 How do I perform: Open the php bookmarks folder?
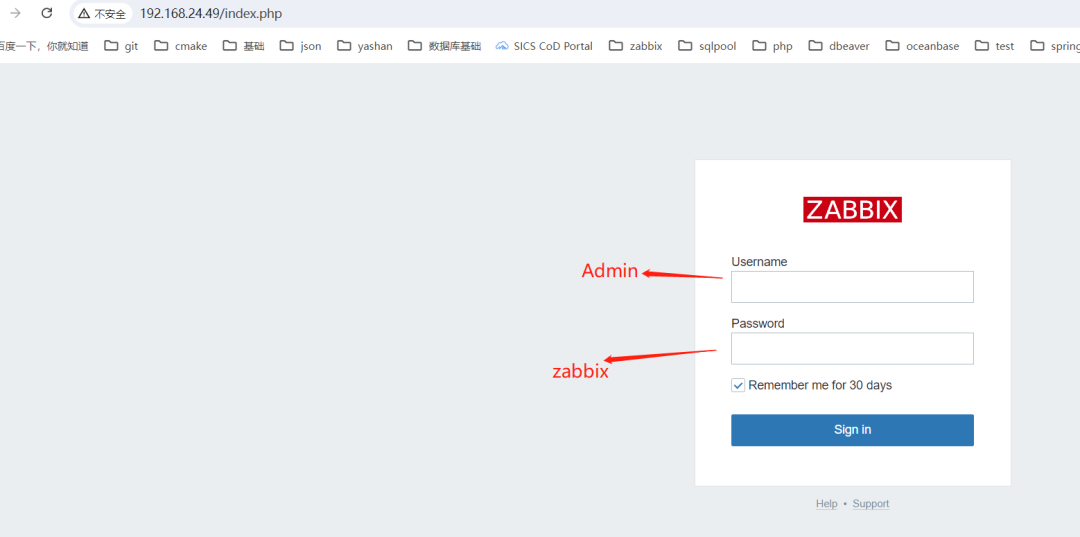(x=772, y=46)
